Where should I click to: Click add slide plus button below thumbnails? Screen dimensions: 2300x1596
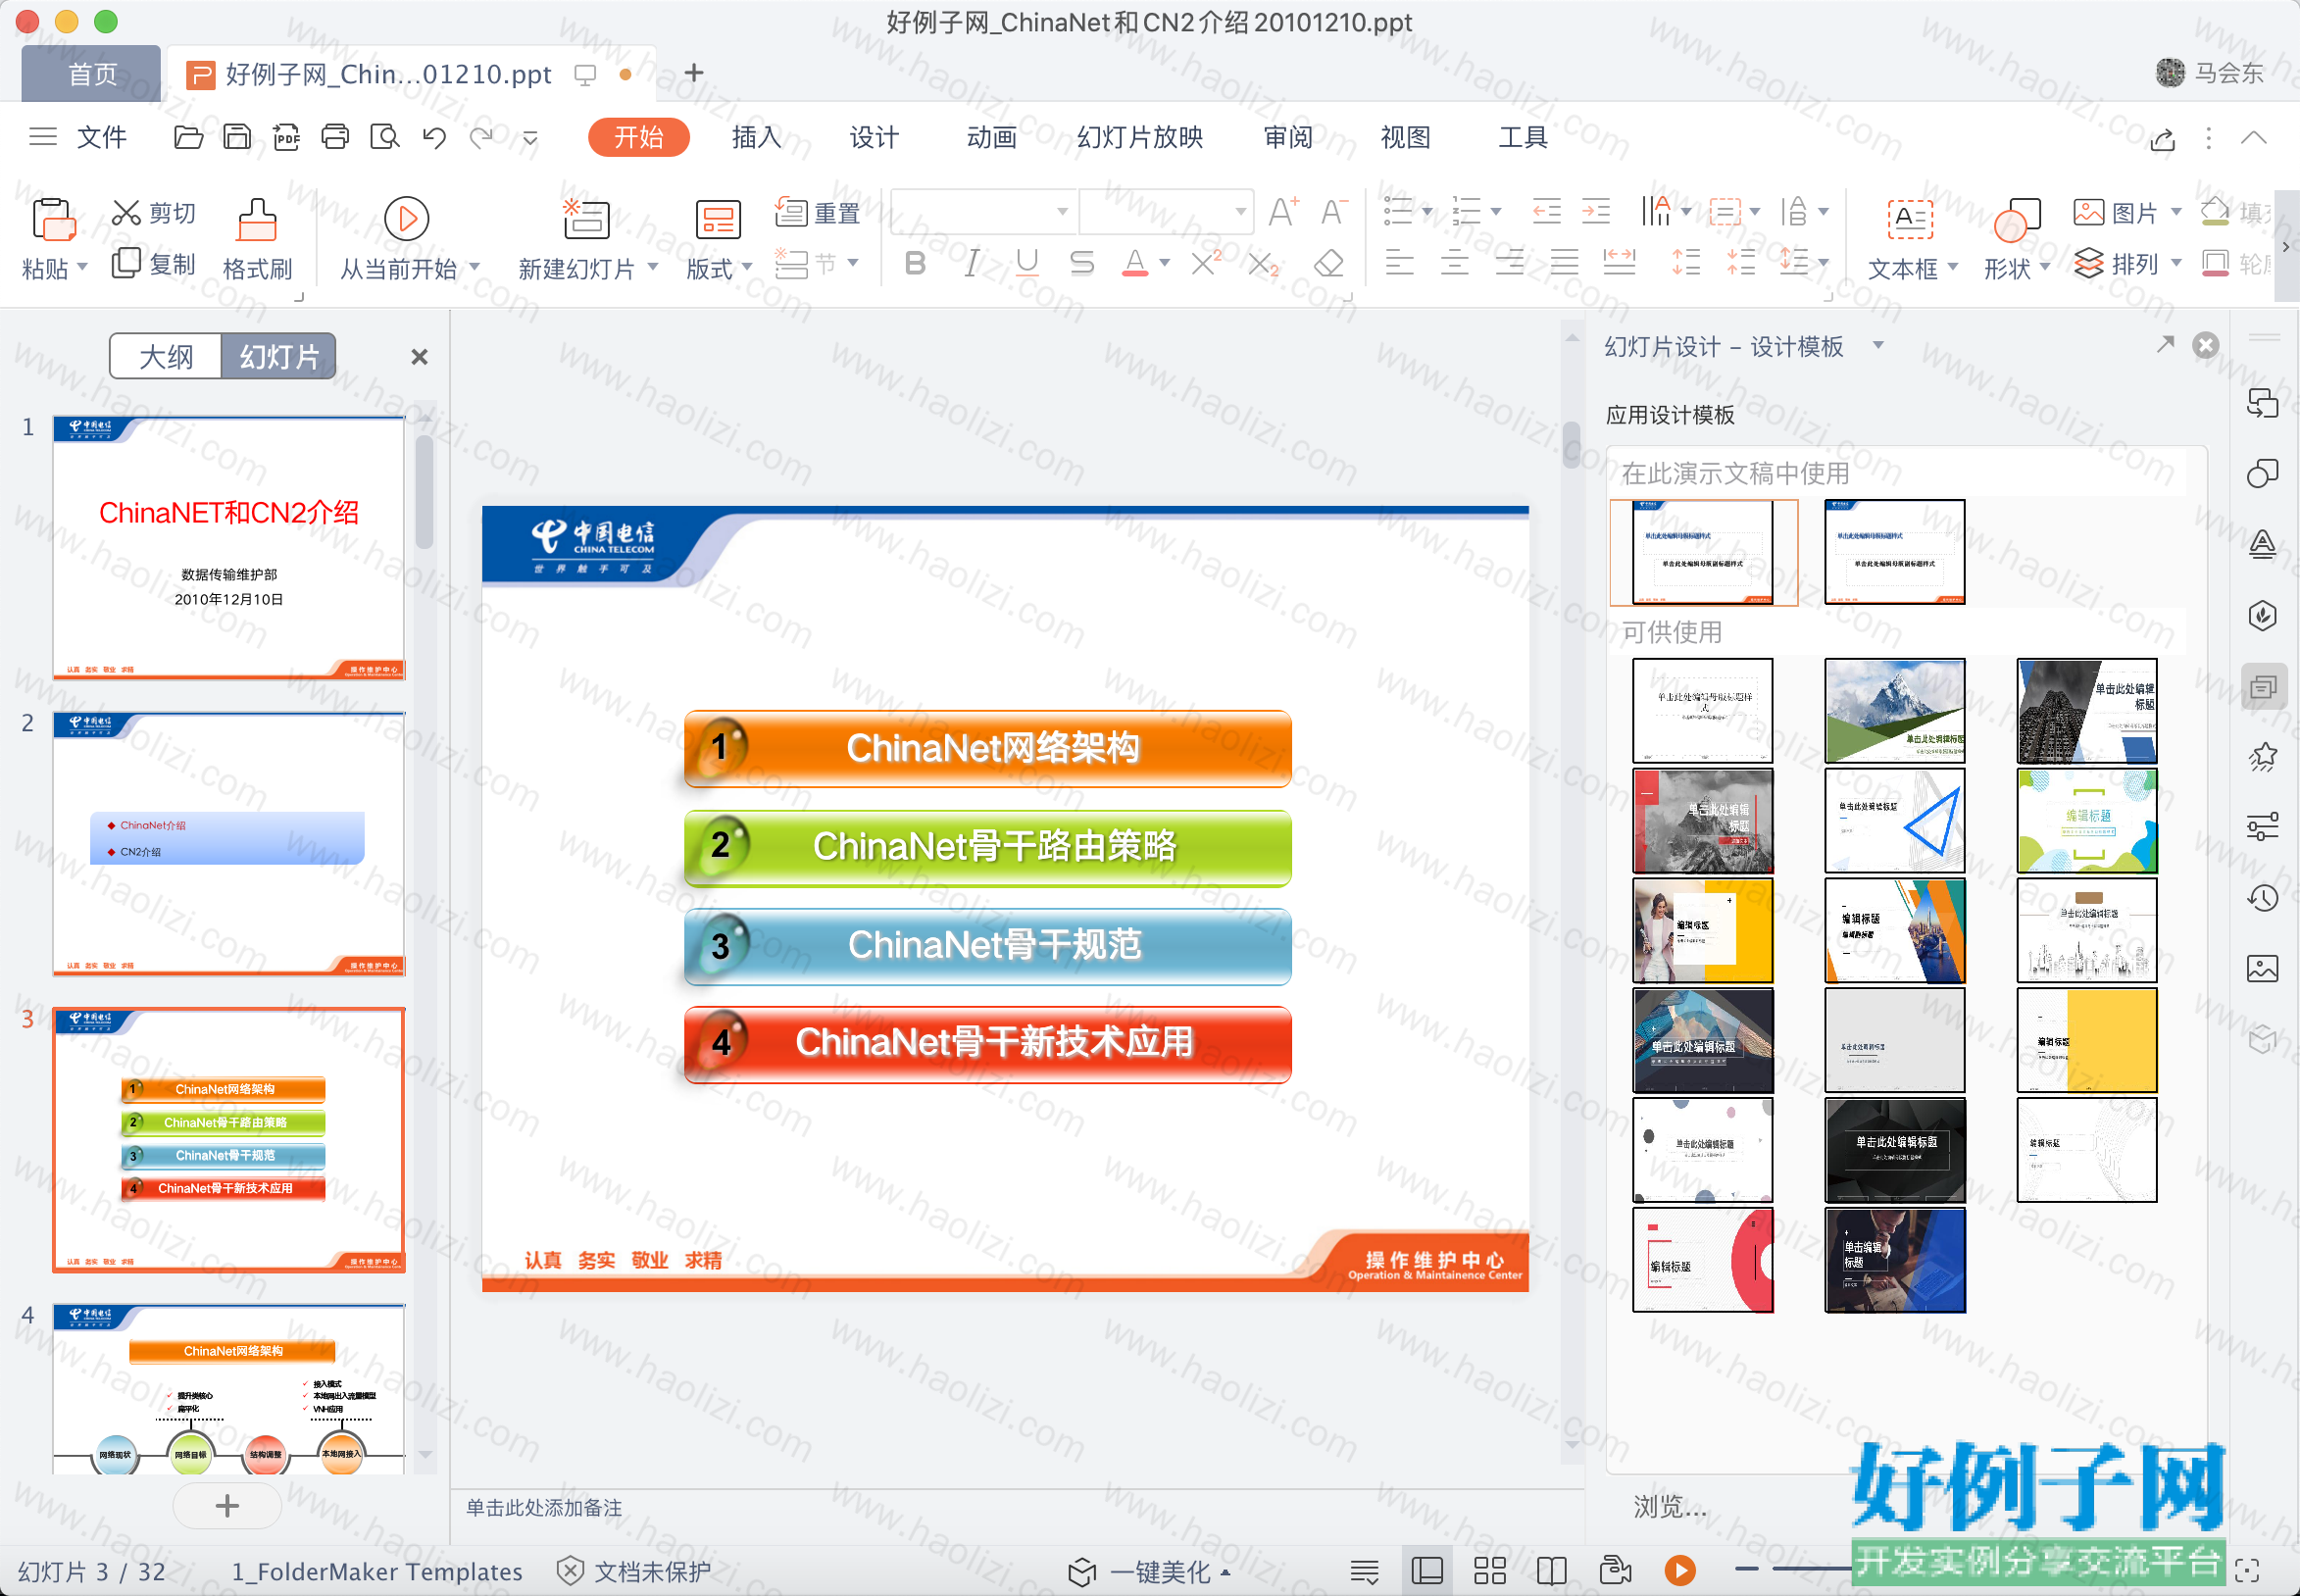227,1506
